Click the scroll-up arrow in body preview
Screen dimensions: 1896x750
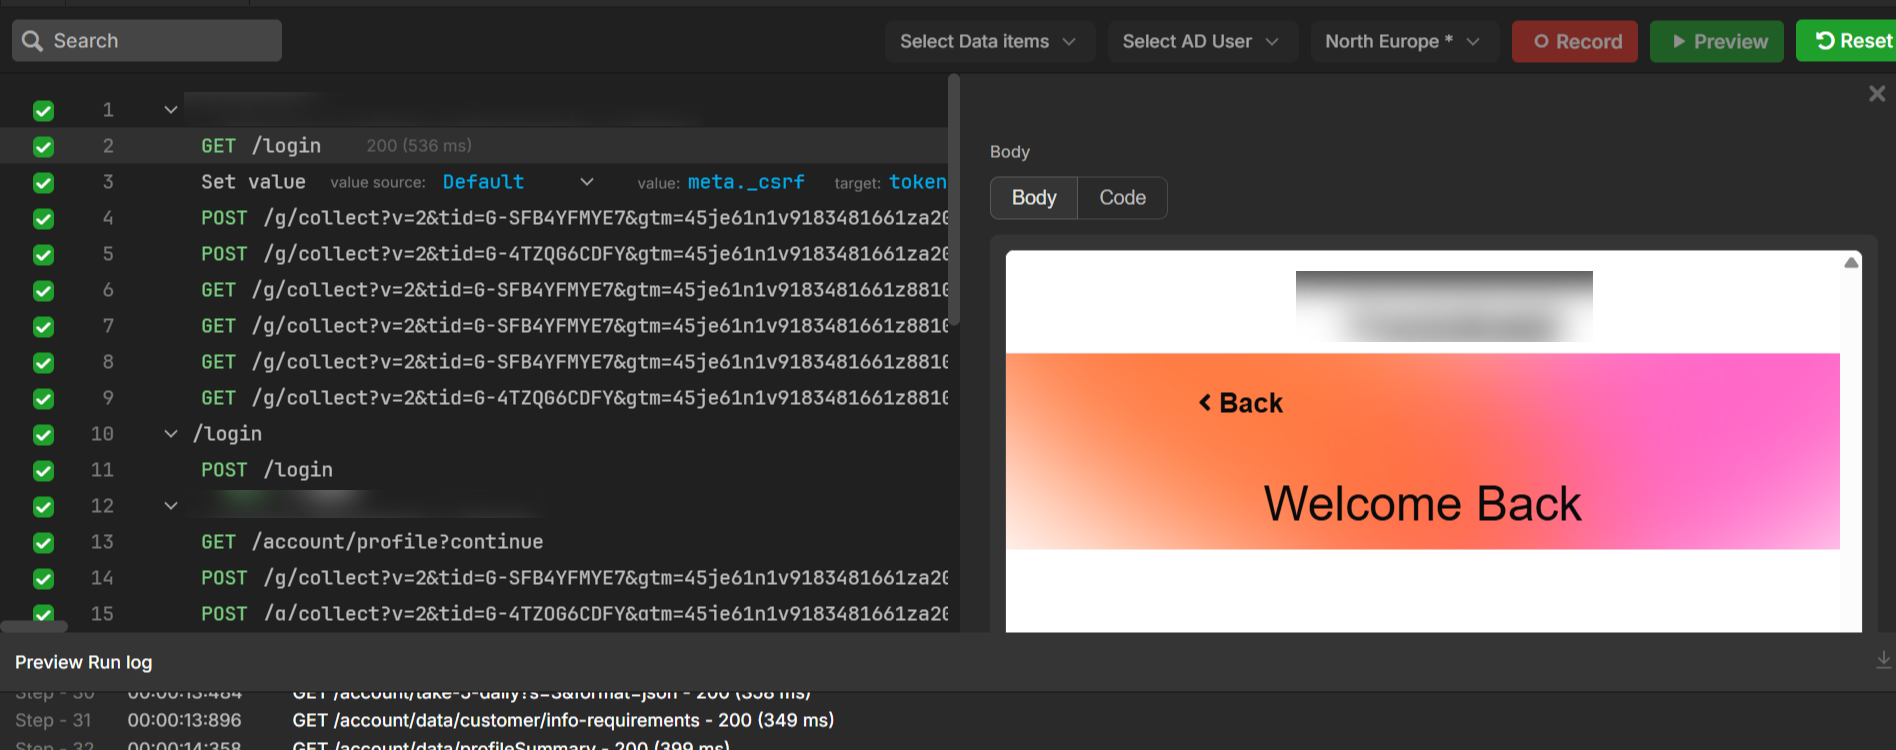1851,263
